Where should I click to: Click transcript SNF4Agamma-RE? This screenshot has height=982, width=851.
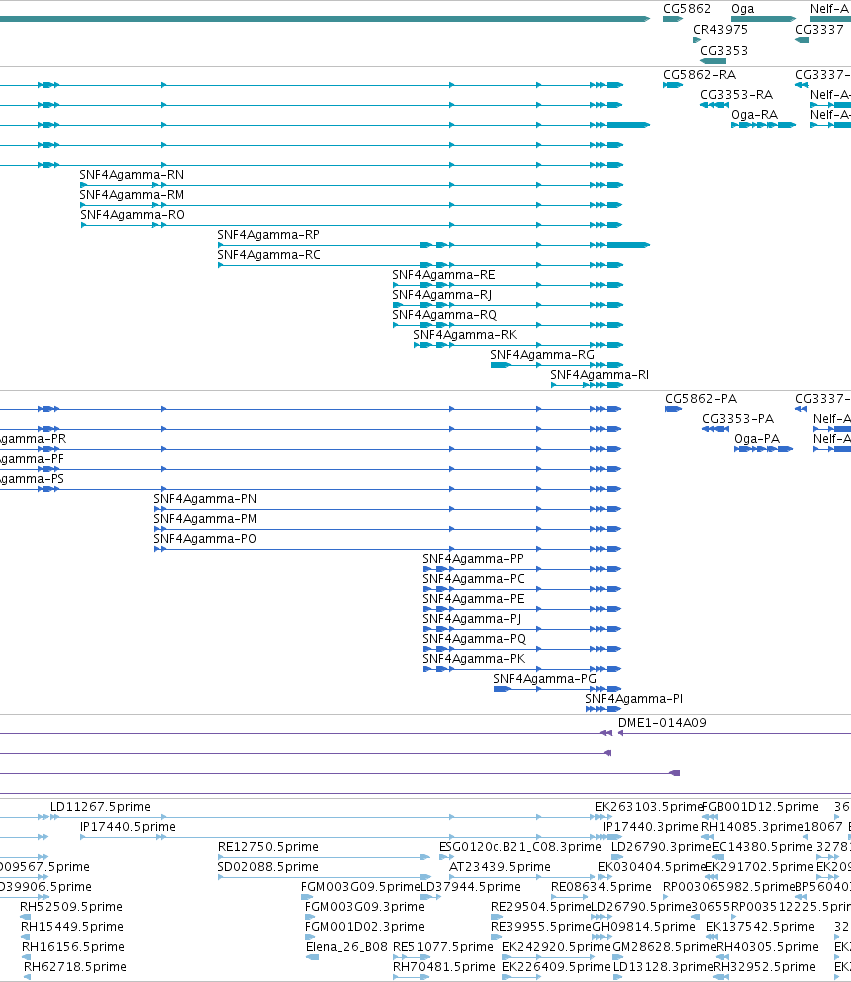tap(444, 275)
